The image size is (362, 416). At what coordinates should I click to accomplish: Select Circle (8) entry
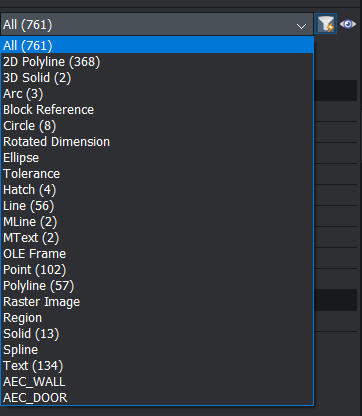pyautogui.click(x=157, y=126)
